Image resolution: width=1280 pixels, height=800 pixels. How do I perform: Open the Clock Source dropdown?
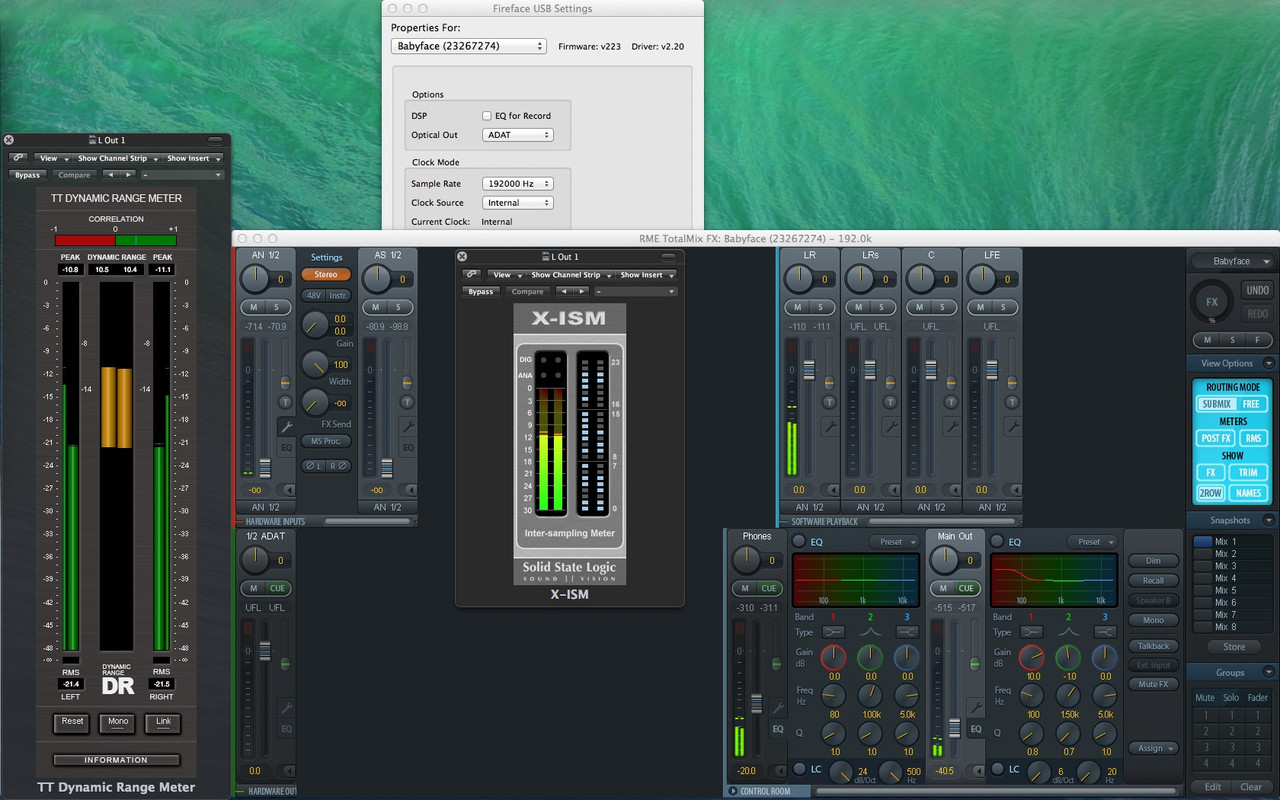click(518, 203)
